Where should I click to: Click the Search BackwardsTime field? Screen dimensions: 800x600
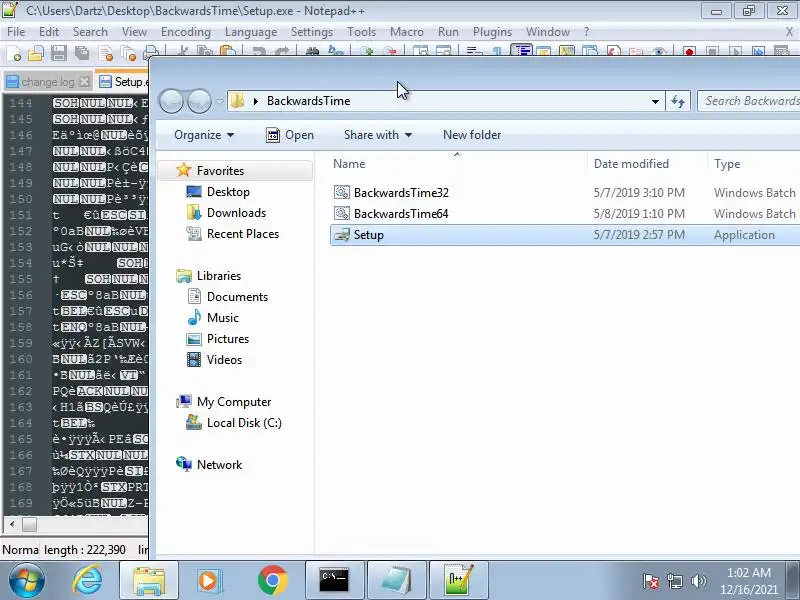pos(748,101)
